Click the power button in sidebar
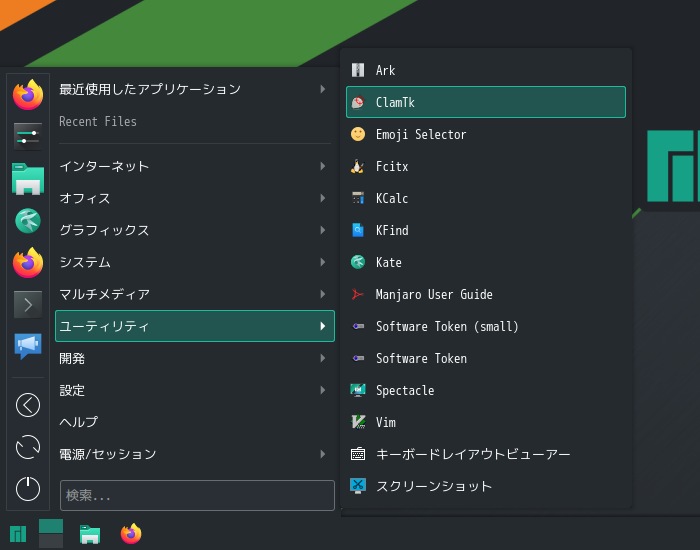 [x=28, y=488]
